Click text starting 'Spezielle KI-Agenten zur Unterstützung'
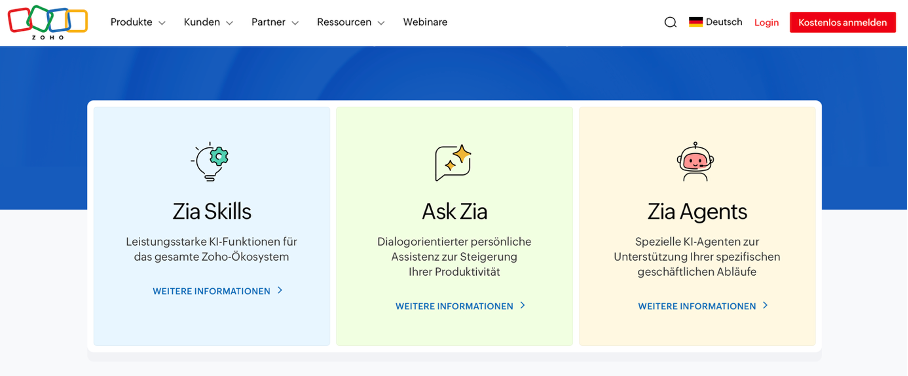 tap(697, 257)
